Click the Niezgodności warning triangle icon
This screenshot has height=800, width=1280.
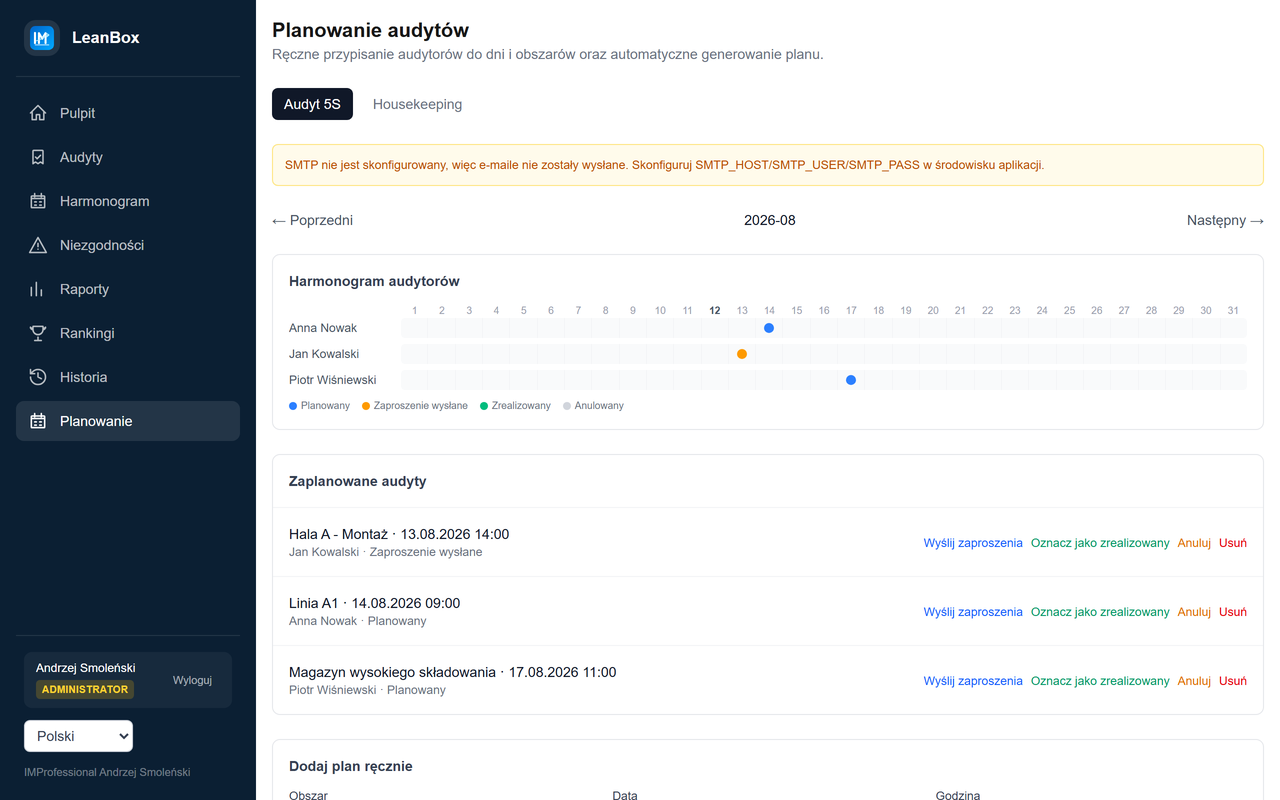[x=38, y=245]
